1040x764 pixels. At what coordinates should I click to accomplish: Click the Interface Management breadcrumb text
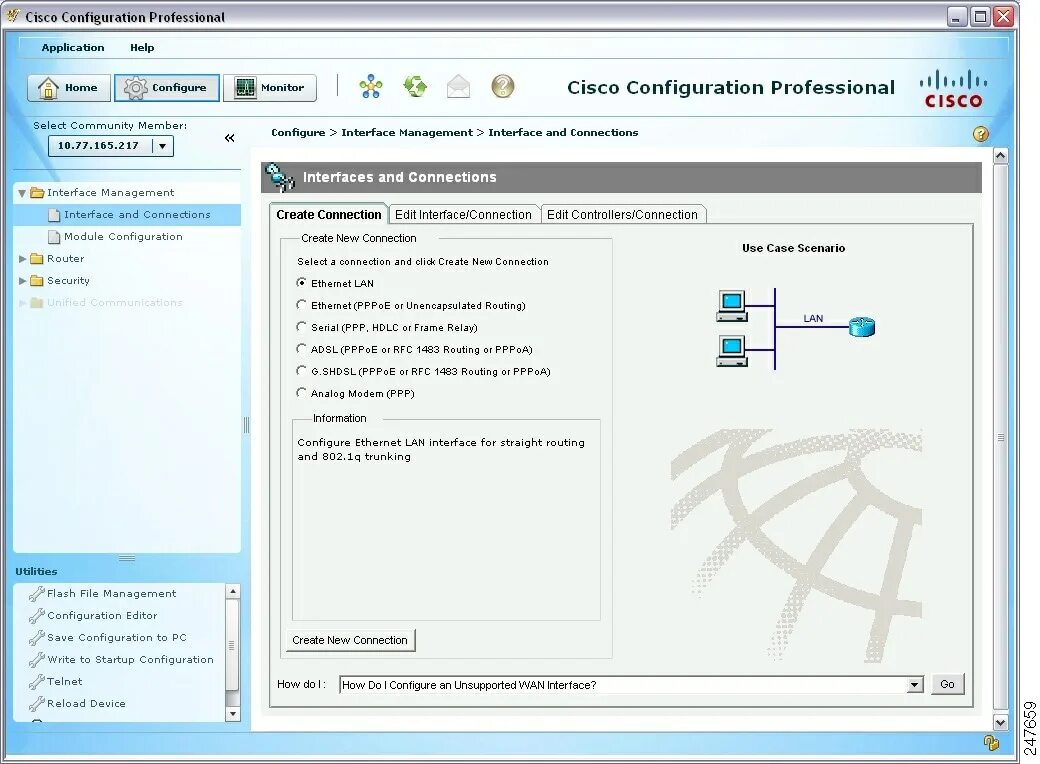point(407,133)
